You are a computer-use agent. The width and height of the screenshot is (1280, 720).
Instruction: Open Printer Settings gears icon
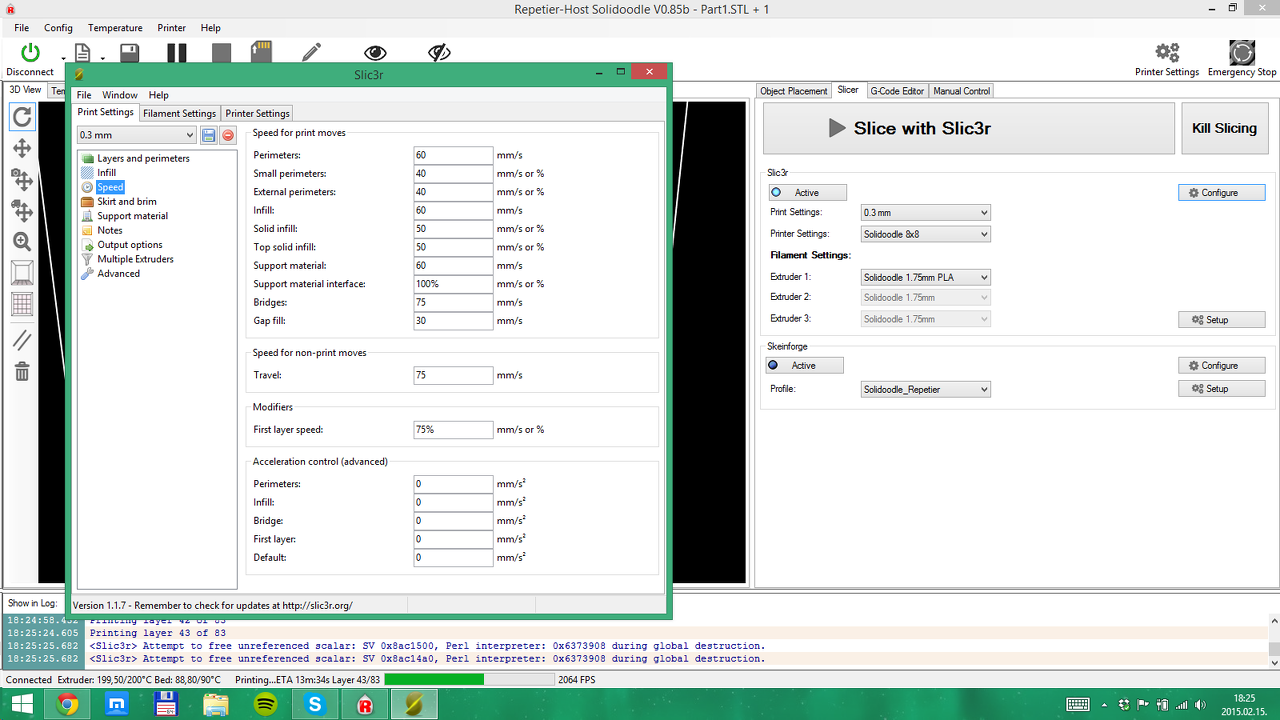pyautogui.click(x=1167, y=52)
